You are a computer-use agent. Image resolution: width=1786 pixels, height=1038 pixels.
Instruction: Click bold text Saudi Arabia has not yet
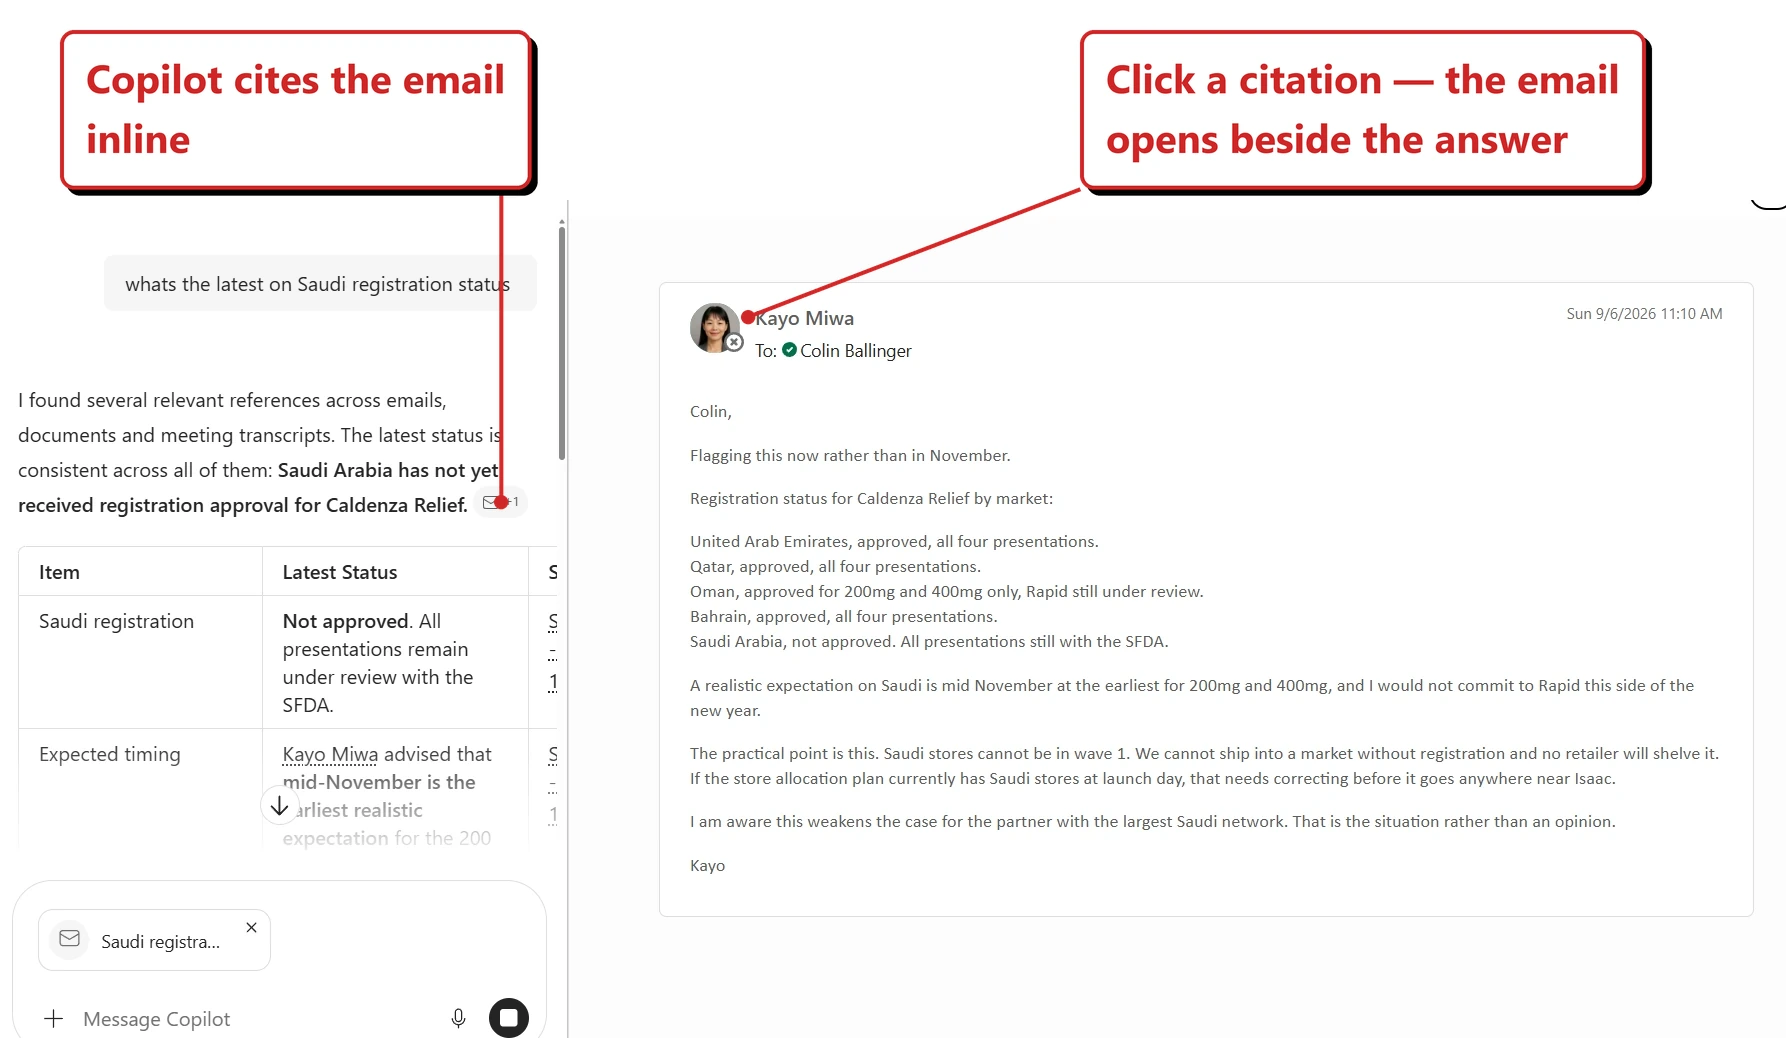388,470
